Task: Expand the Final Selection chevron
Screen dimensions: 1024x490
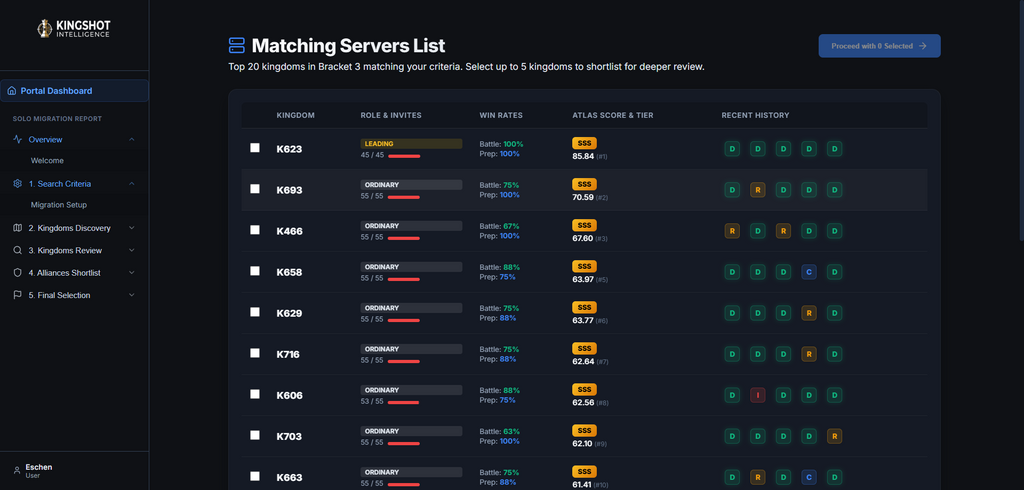Action: (x=131, y=295)
